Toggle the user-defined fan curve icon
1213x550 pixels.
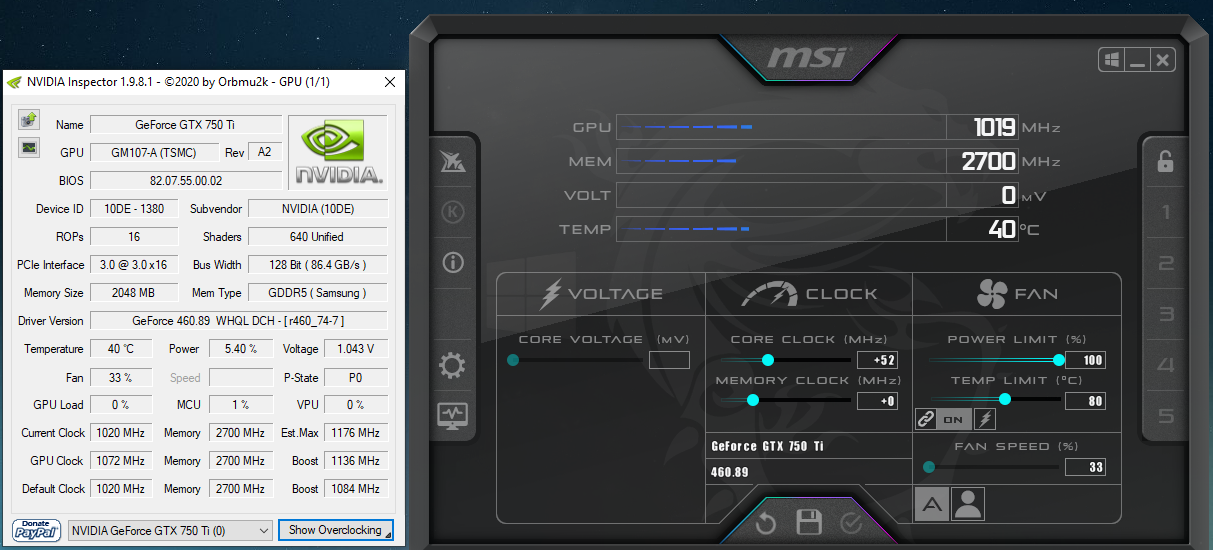[x=968, y=504]
